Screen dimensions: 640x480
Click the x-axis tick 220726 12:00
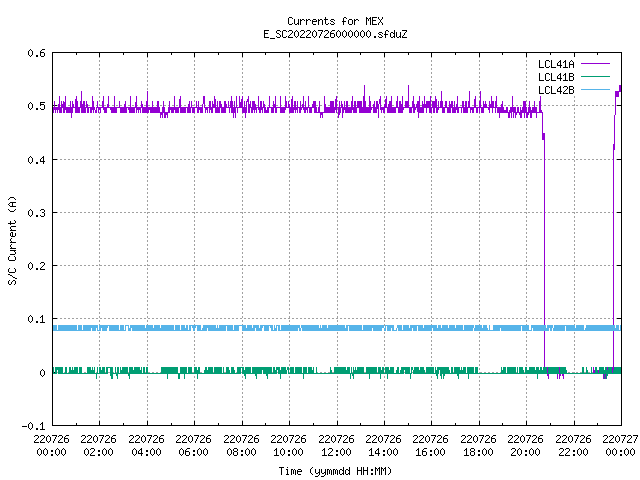click(336, 445)
